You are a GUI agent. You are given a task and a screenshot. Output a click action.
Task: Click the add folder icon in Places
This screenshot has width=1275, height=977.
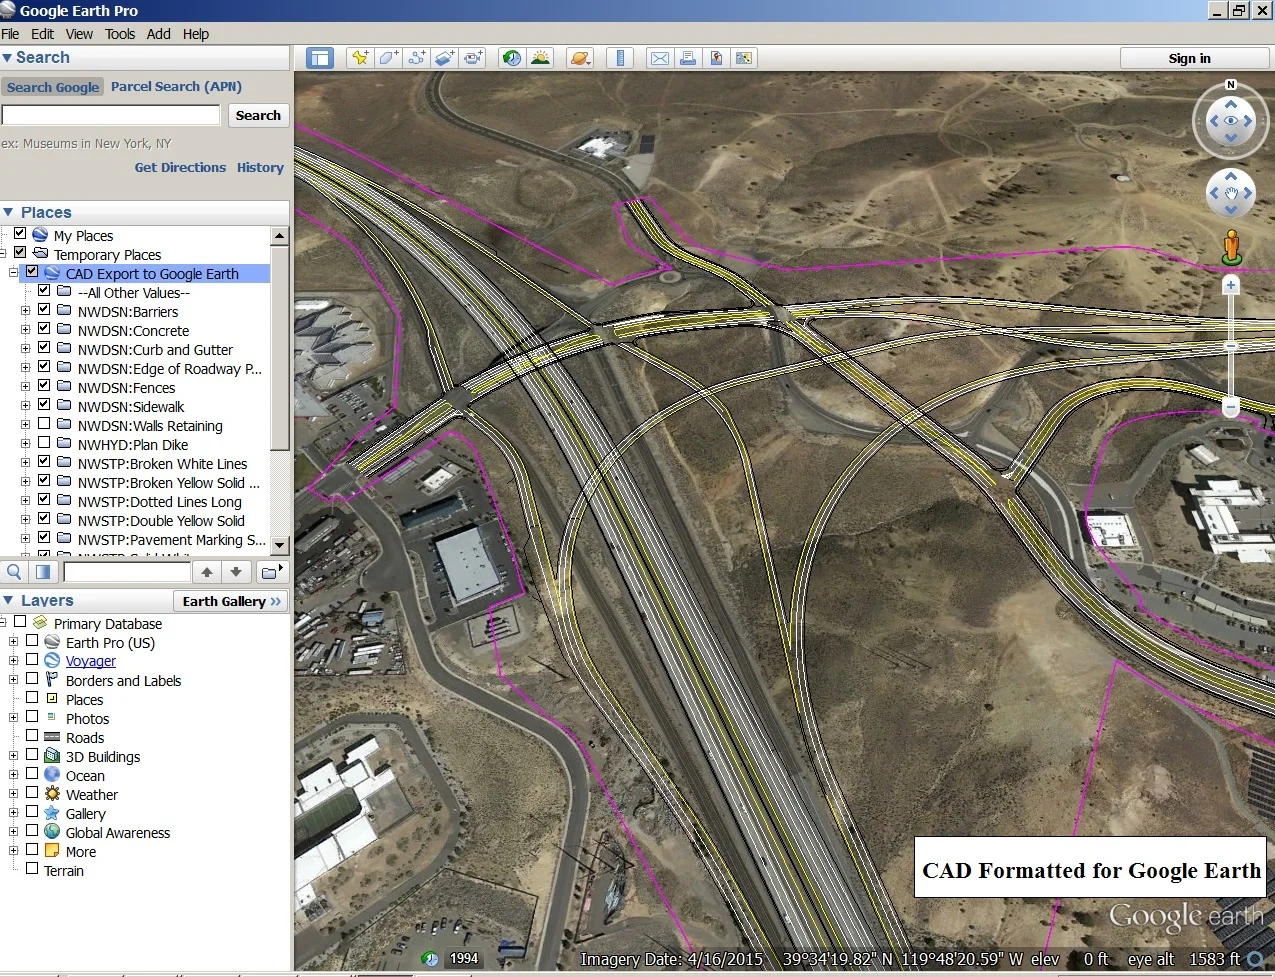pyautogui.click(x=271, y=572)
